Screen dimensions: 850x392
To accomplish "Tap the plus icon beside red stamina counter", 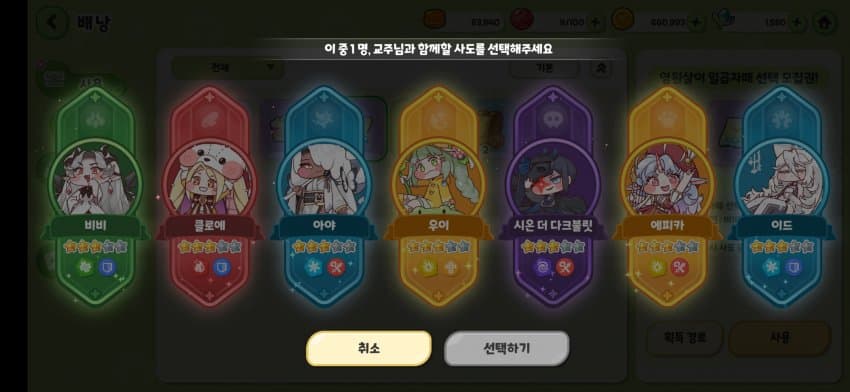I will (595, 23).
